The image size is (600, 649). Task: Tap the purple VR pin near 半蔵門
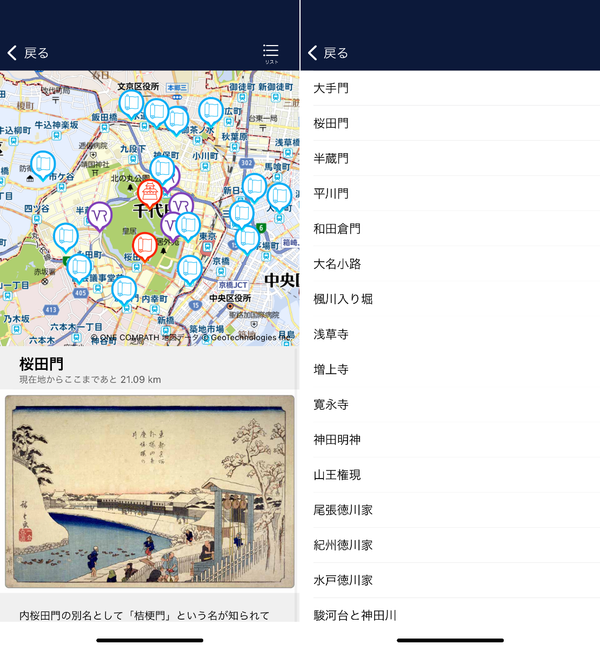100,216
